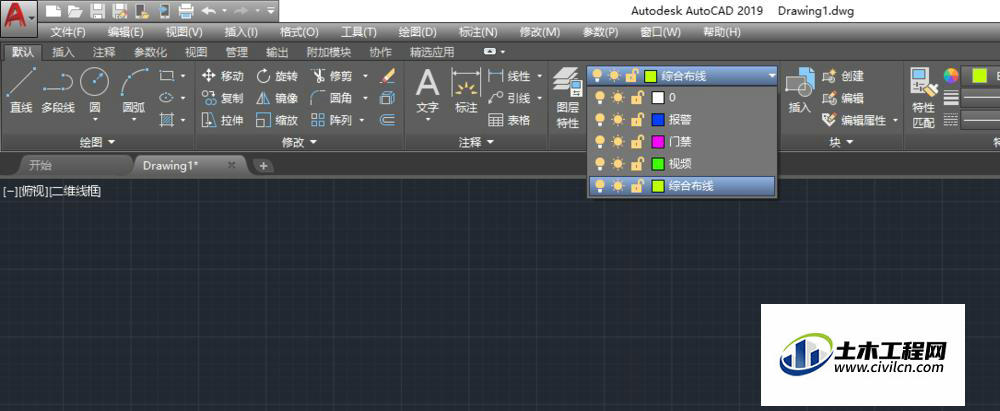
Task: Open the 阵列 dropdown arrow
Action: (x=362, y=119)
